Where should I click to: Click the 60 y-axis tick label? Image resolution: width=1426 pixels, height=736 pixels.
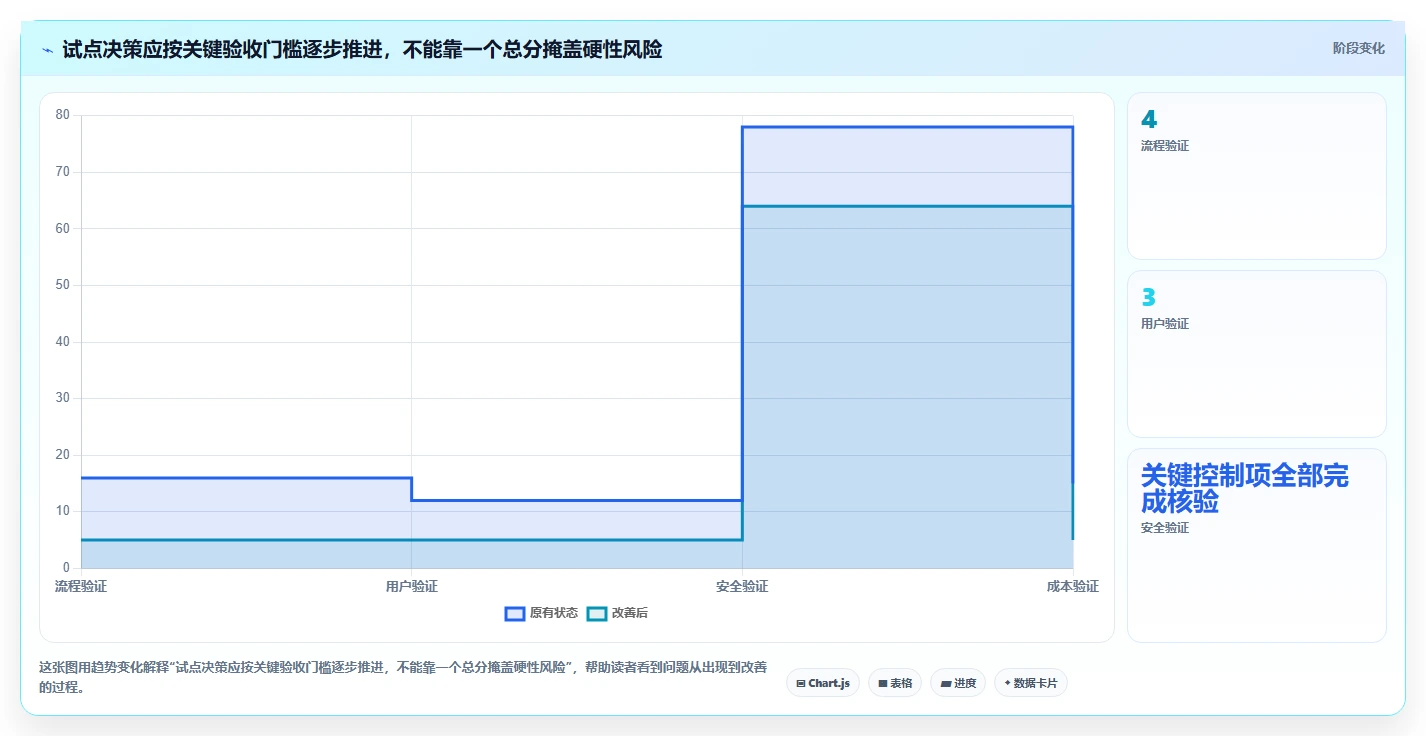click(63, 228)
